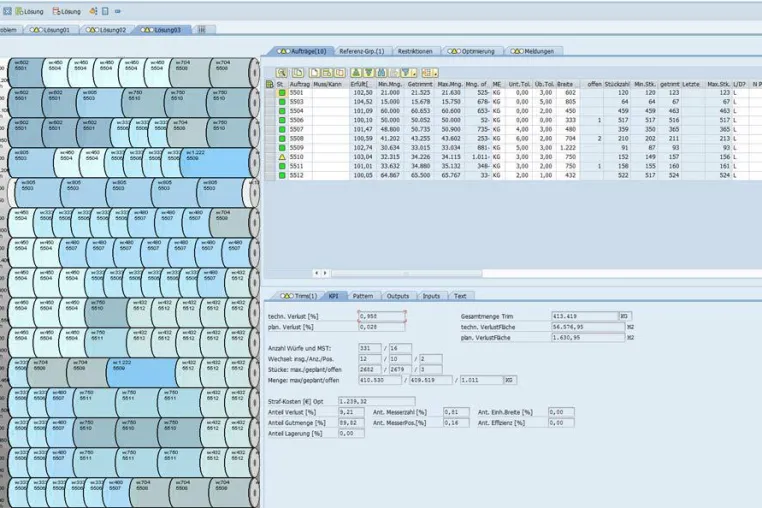This screenshot has width=762, height=508.
Task: Click the red Lösung delete button
Action: coord(67,11)
